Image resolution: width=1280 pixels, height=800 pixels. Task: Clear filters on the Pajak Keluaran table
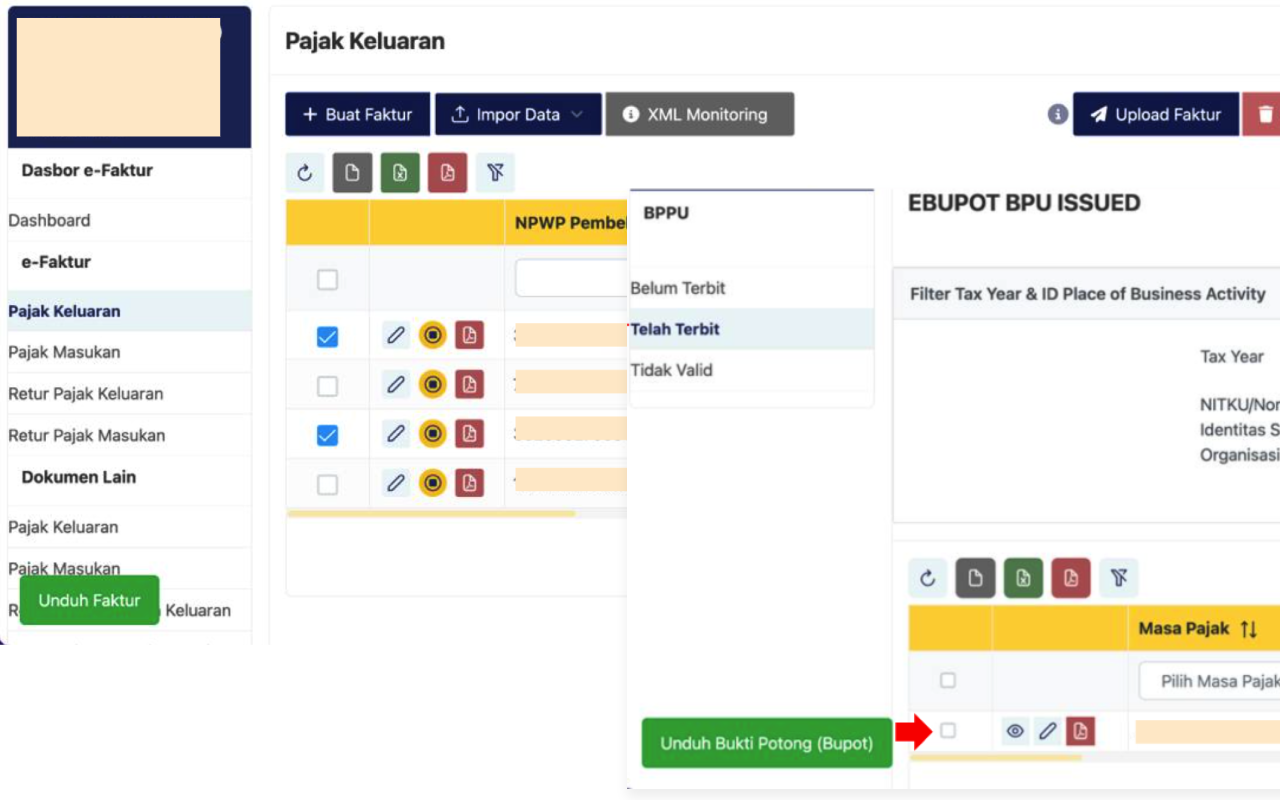coord(495,173)
